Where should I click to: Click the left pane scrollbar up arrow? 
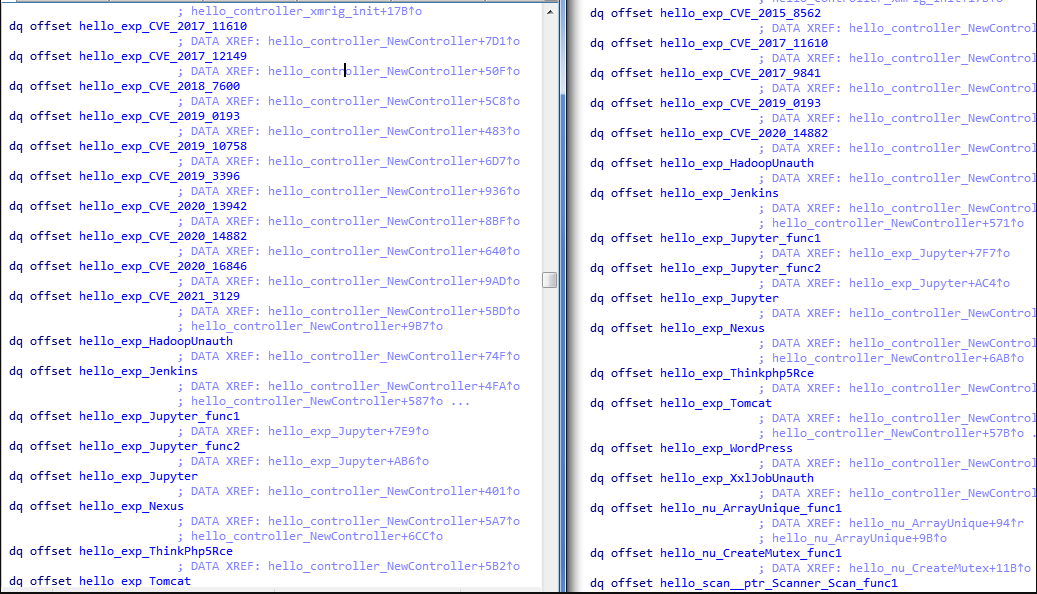[x=550, y=12]
